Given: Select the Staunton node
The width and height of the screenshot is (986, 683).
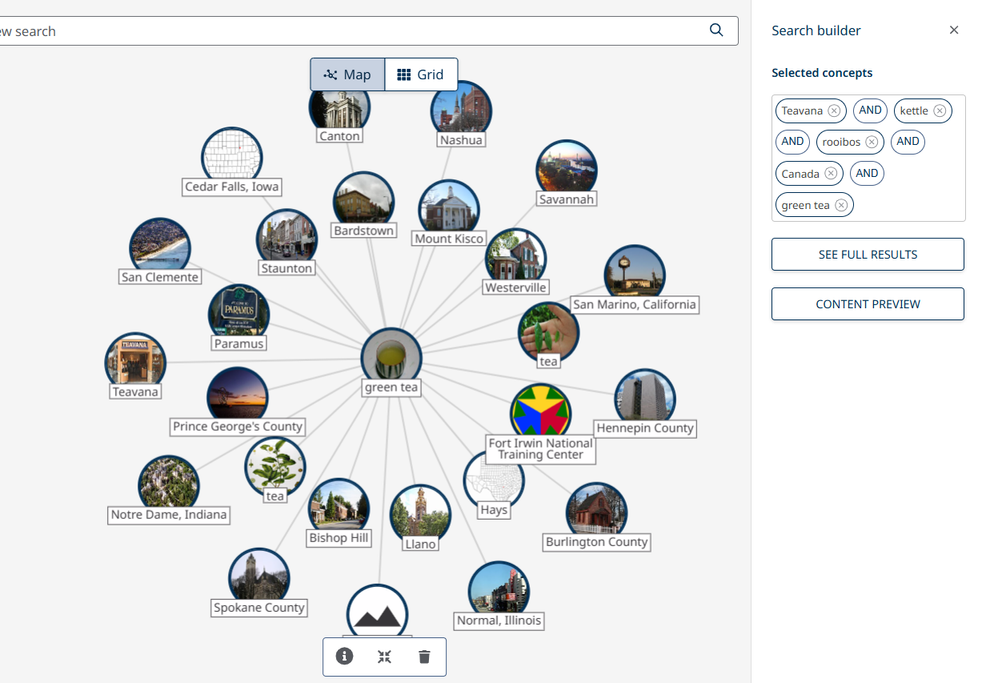Looking at the screenshot, I should tap(287, 239).
